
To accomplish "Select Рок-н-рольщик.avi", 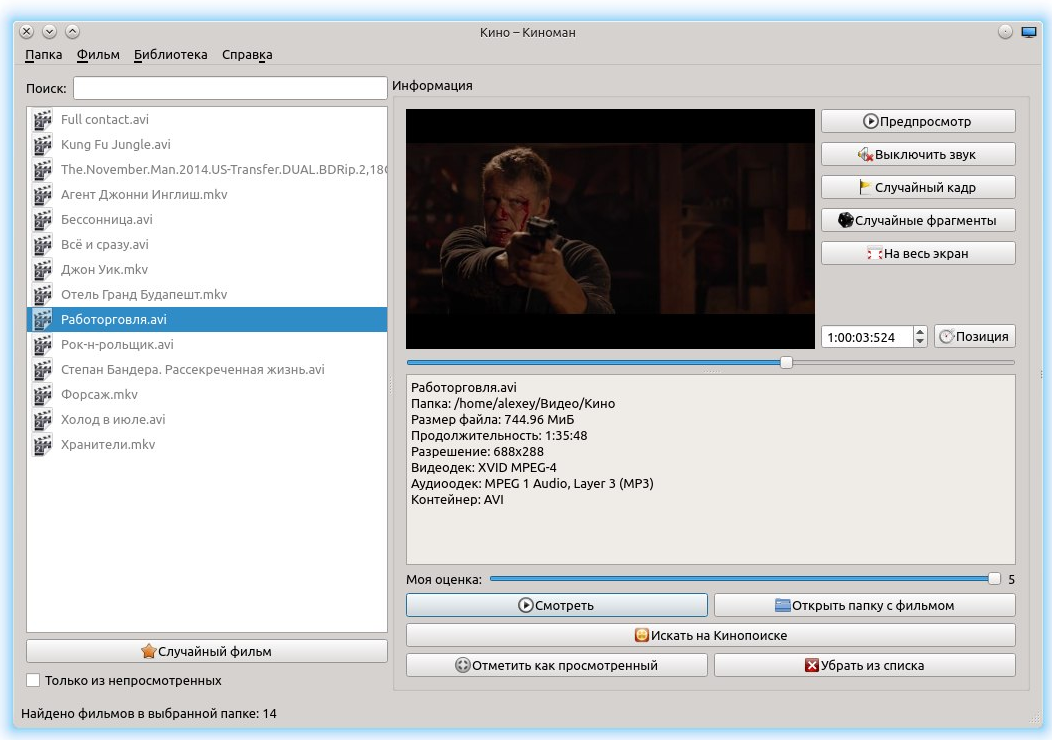I will coord(207,344).
